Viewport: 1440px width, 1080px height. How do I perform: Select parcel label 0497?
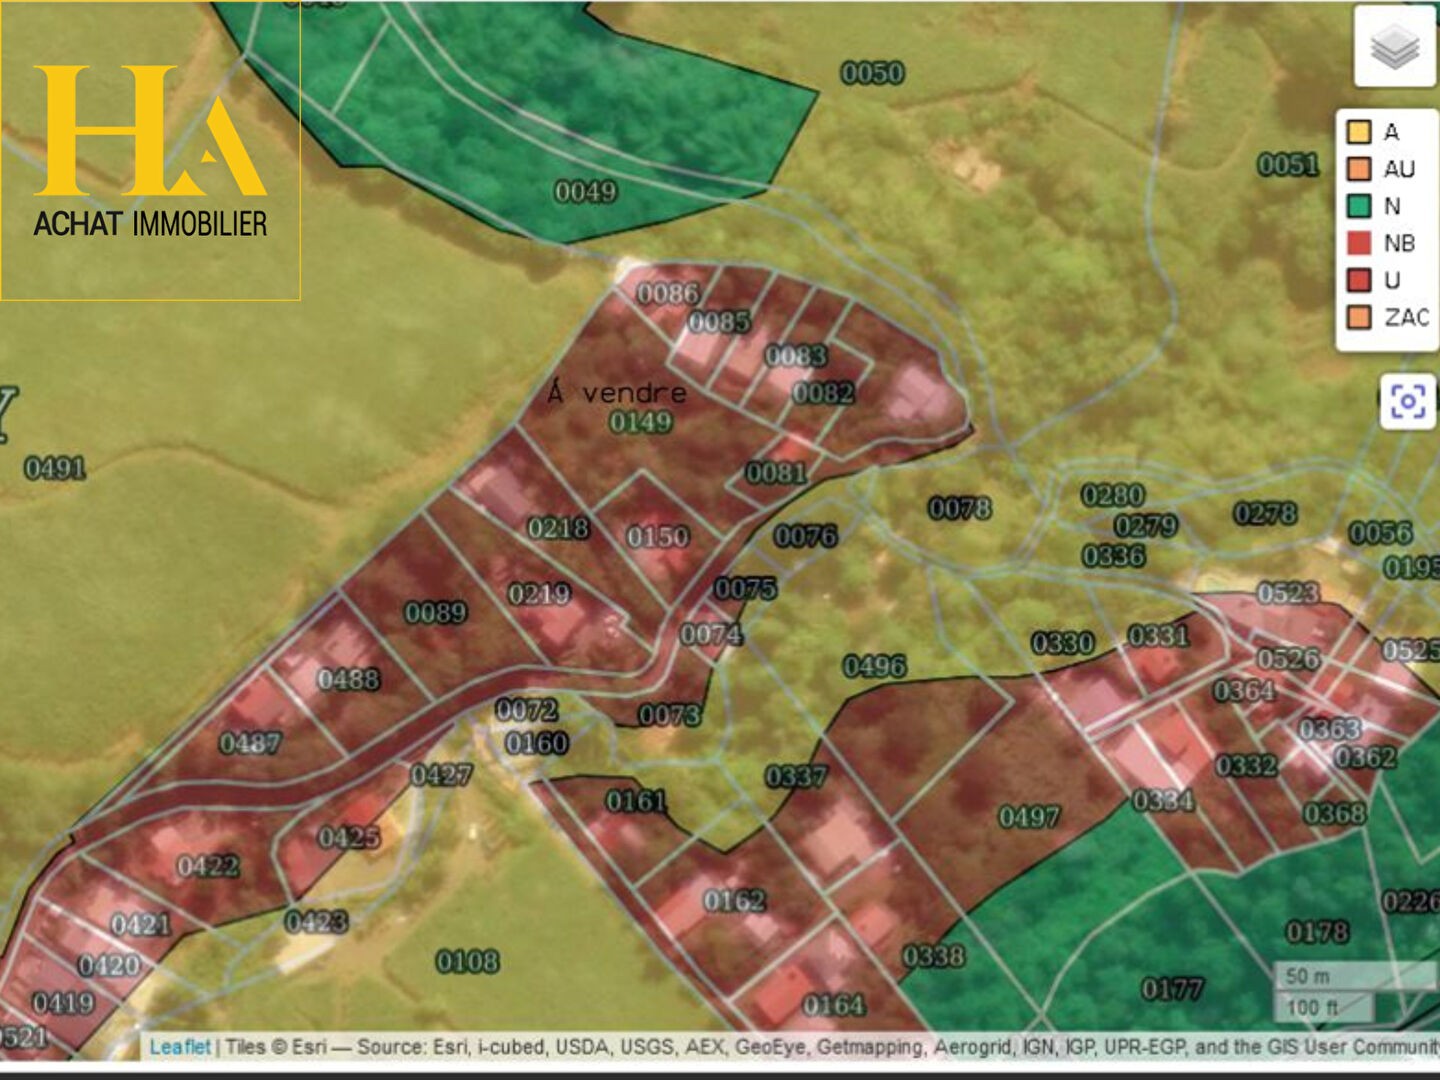(x=1029, y=817)
